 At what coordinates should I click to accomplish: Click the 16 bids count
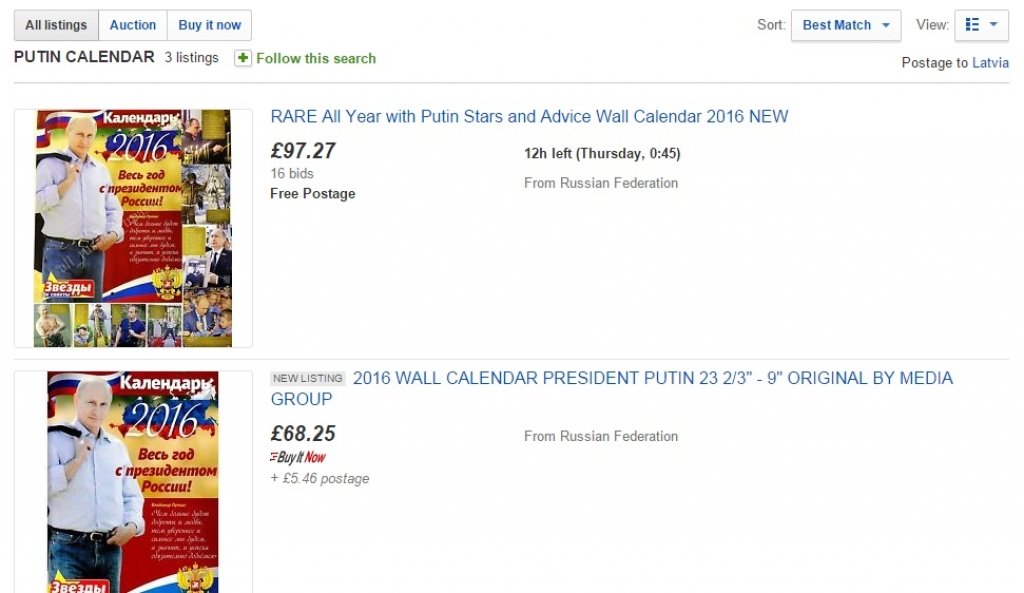(x=292, y=173)
